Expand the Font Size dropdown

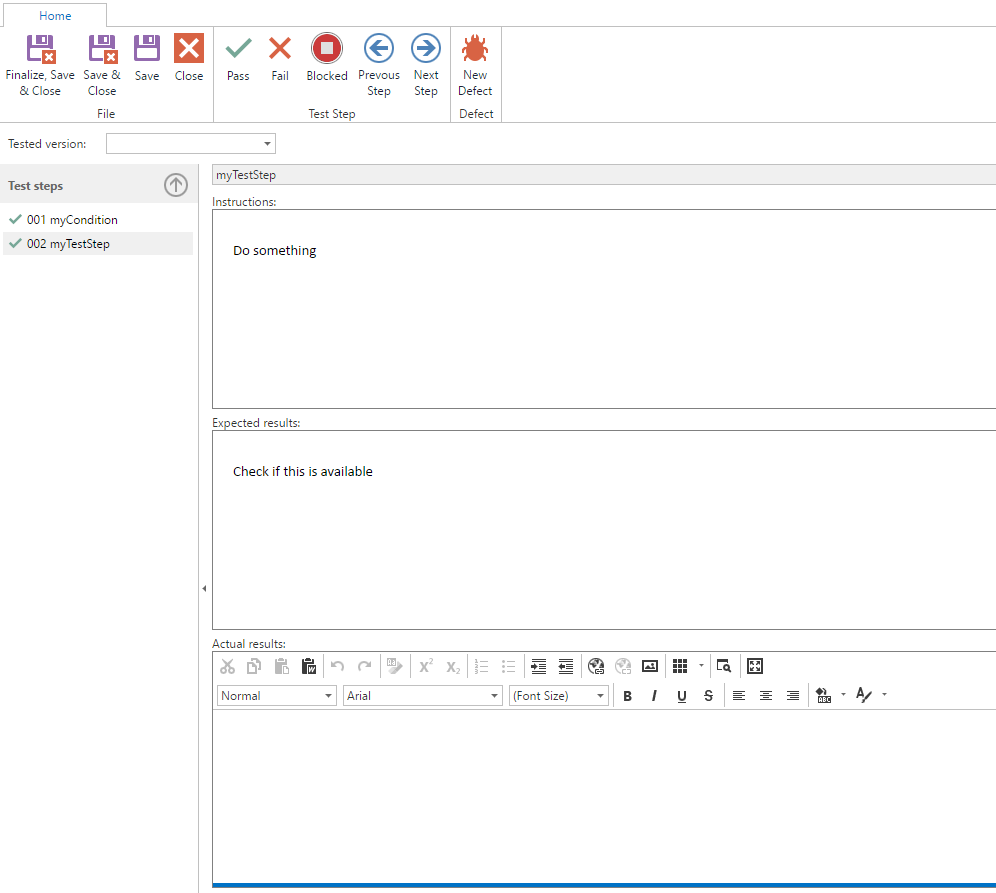[600, 696]
